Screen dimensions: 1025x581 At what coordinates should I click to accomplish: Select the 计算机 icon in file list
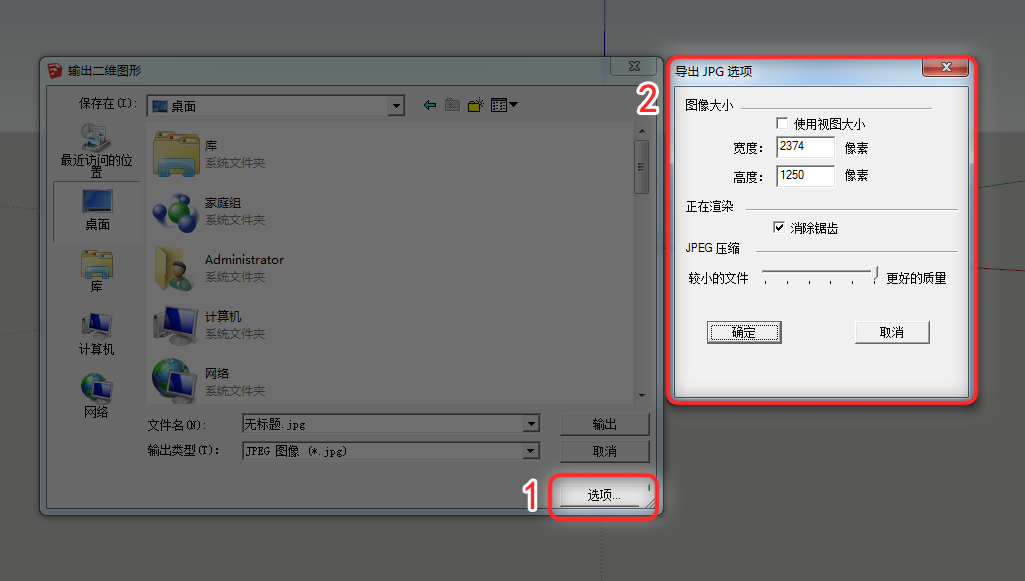point(175,325)
